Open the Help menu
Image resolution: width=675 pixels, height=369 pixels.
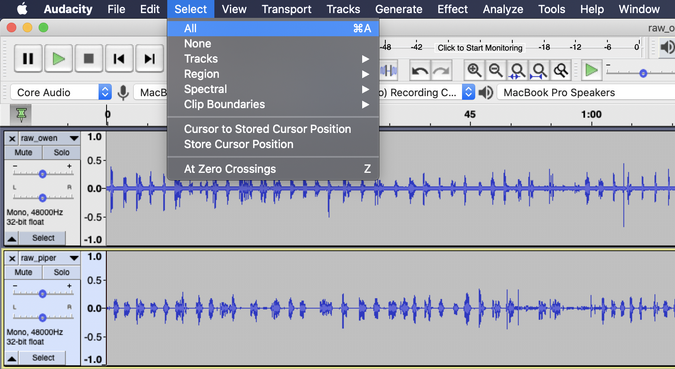pos(592,9)
